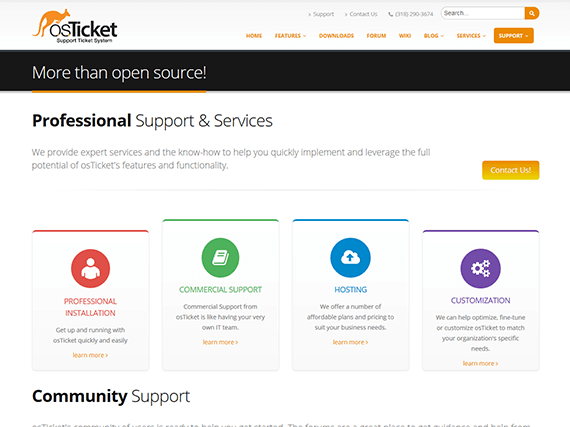Click the Contact Us! button
This screenshot has height=427, width=570.
point(510,170)
